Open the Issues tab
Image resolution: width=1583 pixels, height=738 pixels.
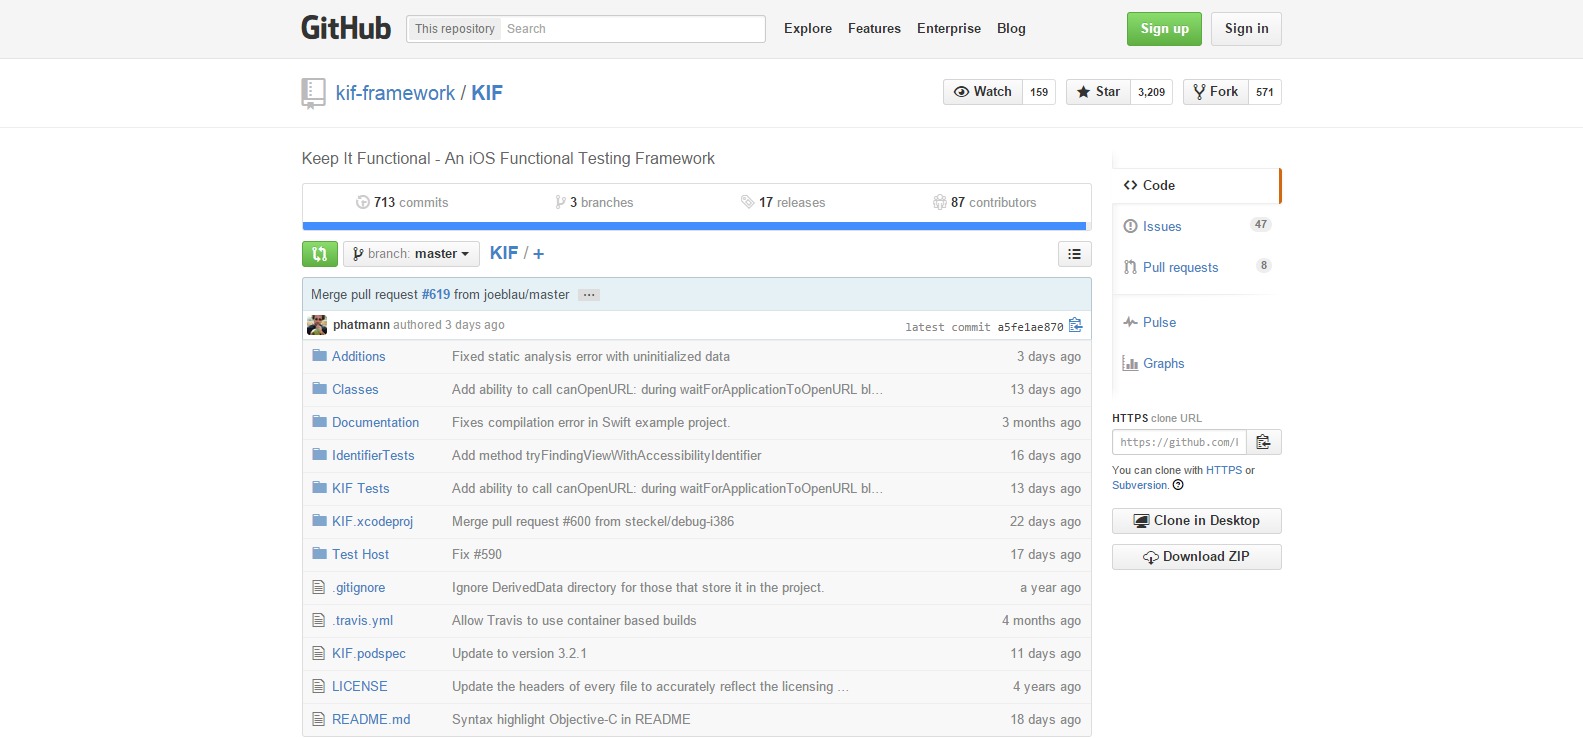1195,226
